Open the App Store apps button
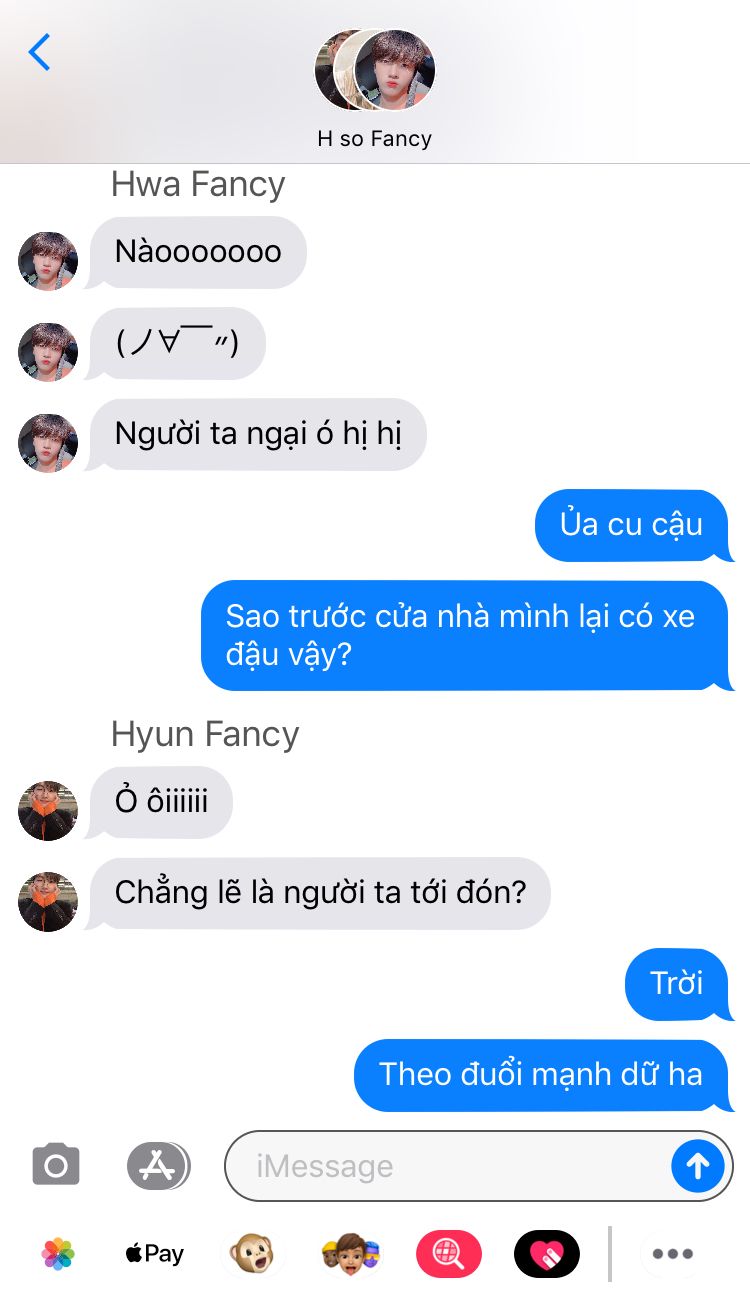The image size is (750, 1298). point(158,1165)
